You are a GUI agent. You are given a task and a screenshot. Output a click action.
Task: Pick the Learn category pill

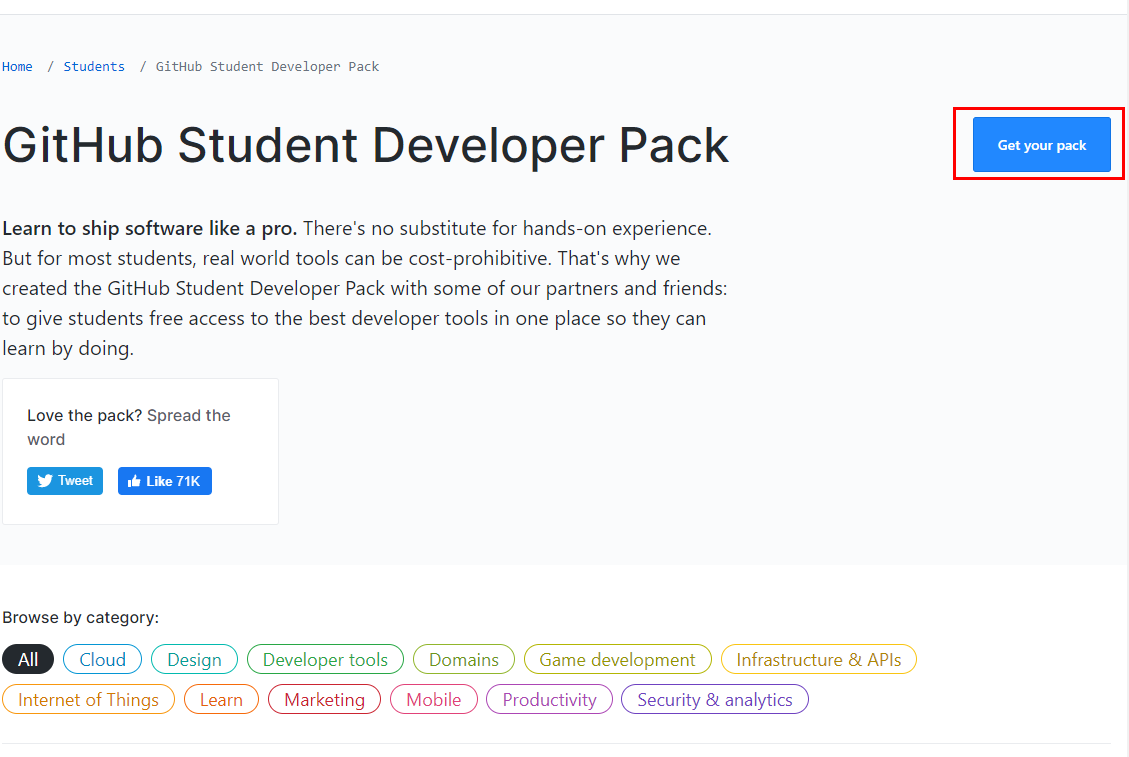[x=221, y=699]
